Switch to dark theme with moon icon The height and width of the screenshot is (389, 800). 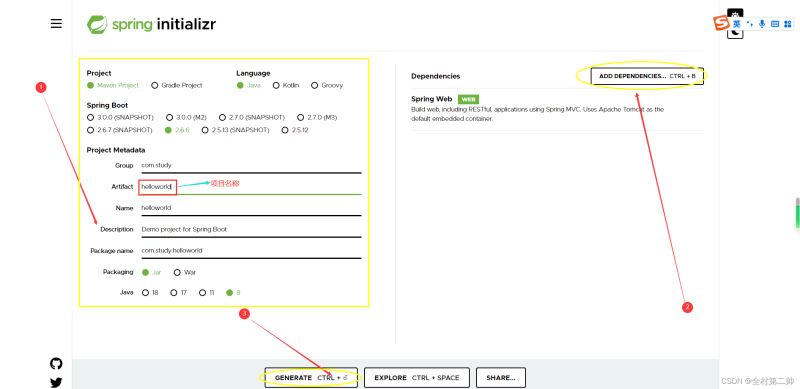pyautogui.click(x=735, y=33)
